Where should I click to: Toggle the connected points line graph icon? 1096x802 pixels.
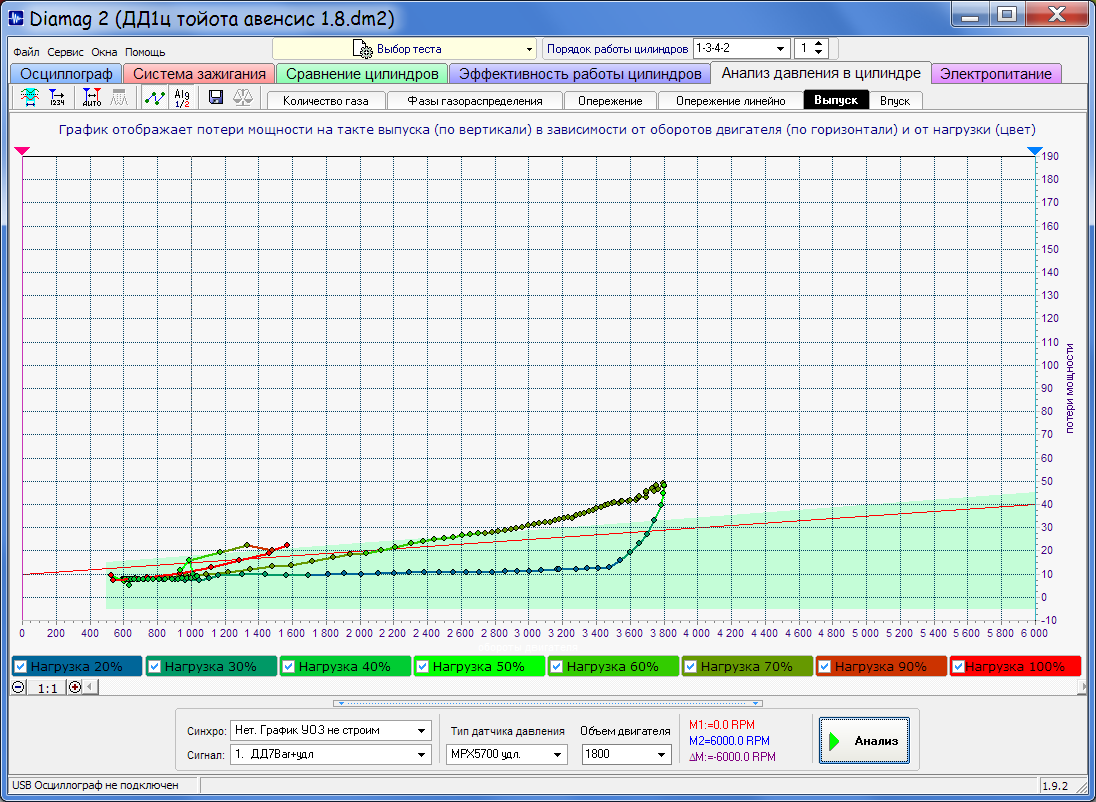[154, 97]
